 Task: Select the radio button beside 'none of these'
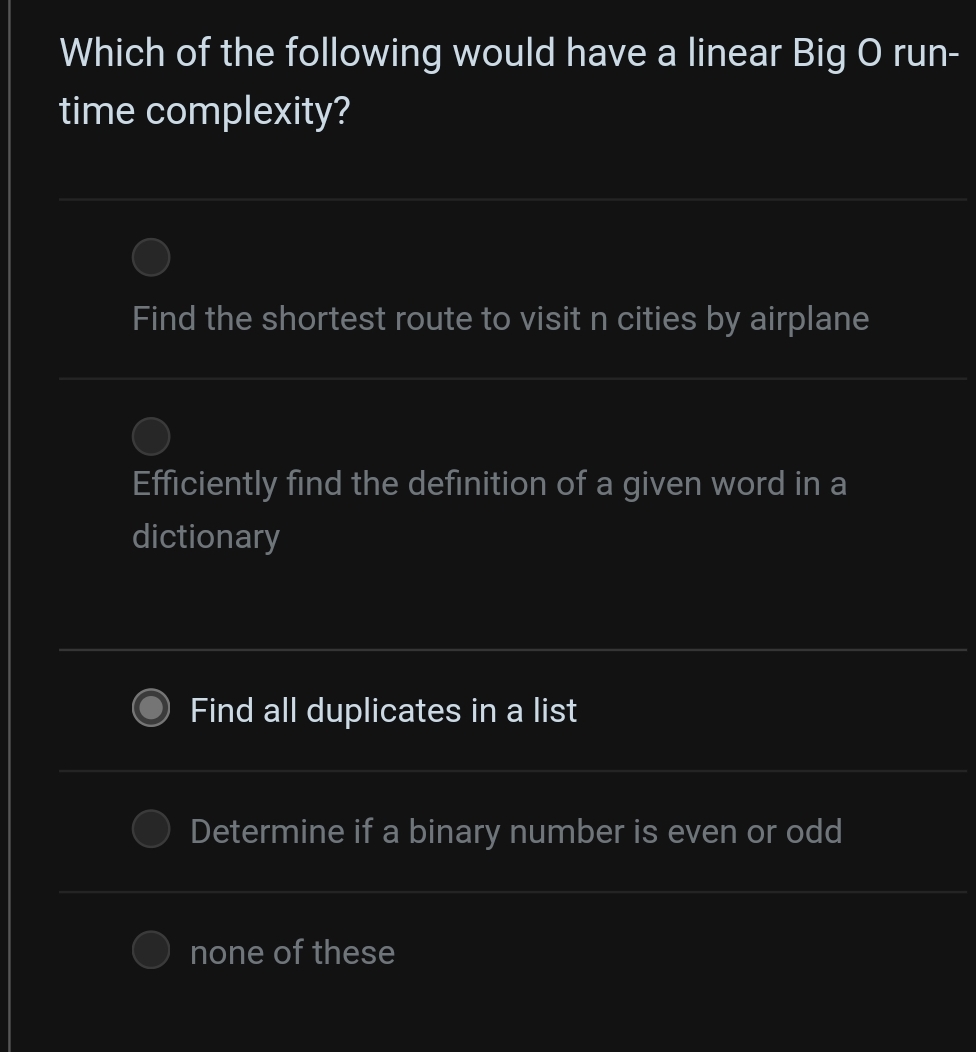pos(150,949)
